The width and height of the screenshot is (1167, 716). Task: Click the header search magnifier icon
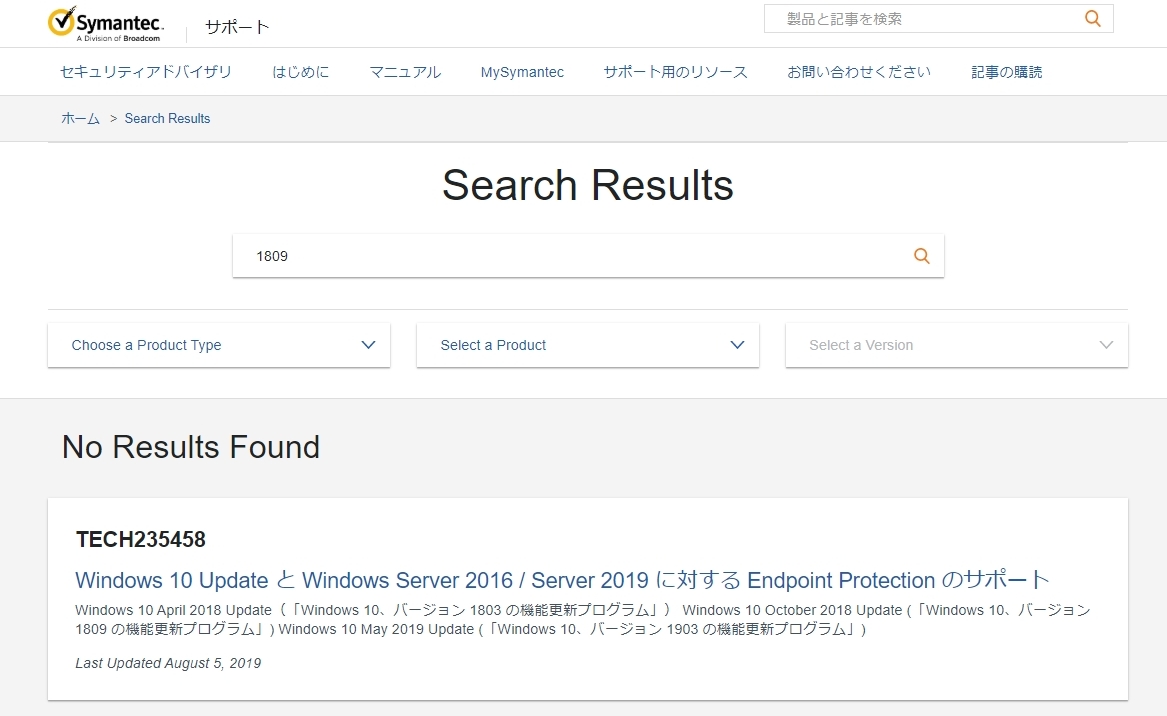pos(1093,19)
